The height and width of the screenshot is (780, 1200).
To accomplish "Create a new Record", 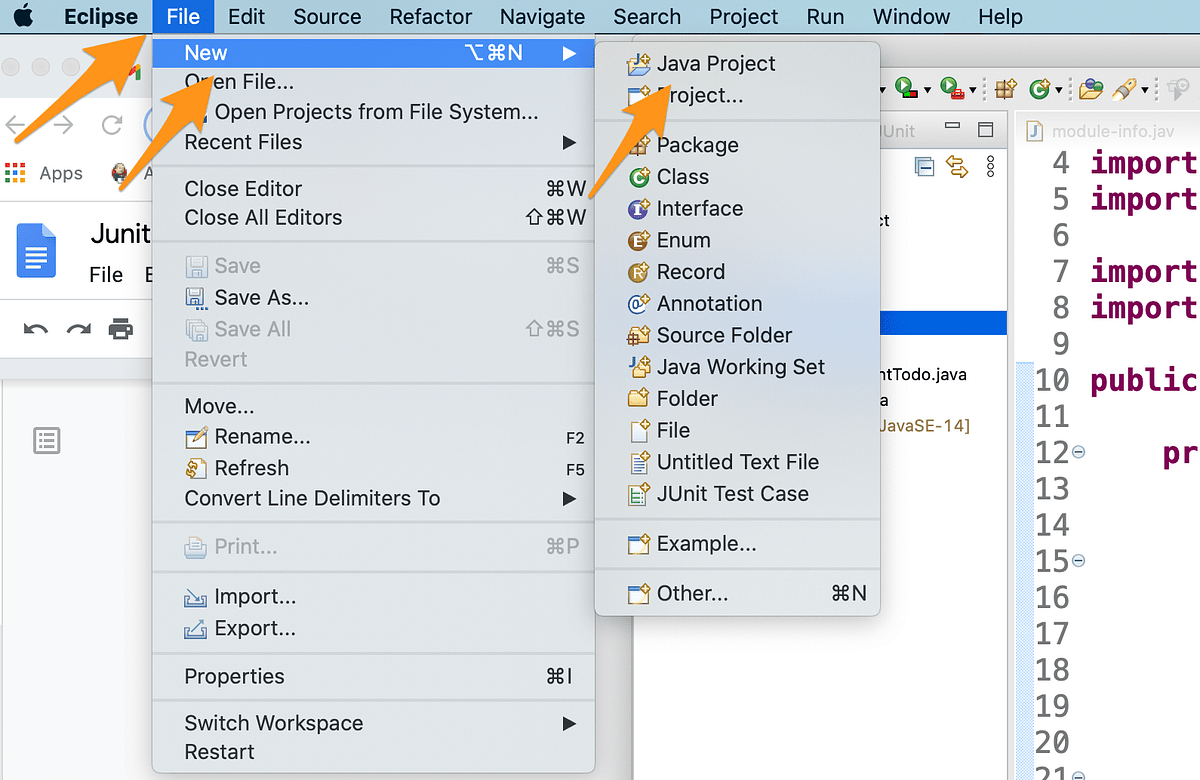I will [690, 272].
